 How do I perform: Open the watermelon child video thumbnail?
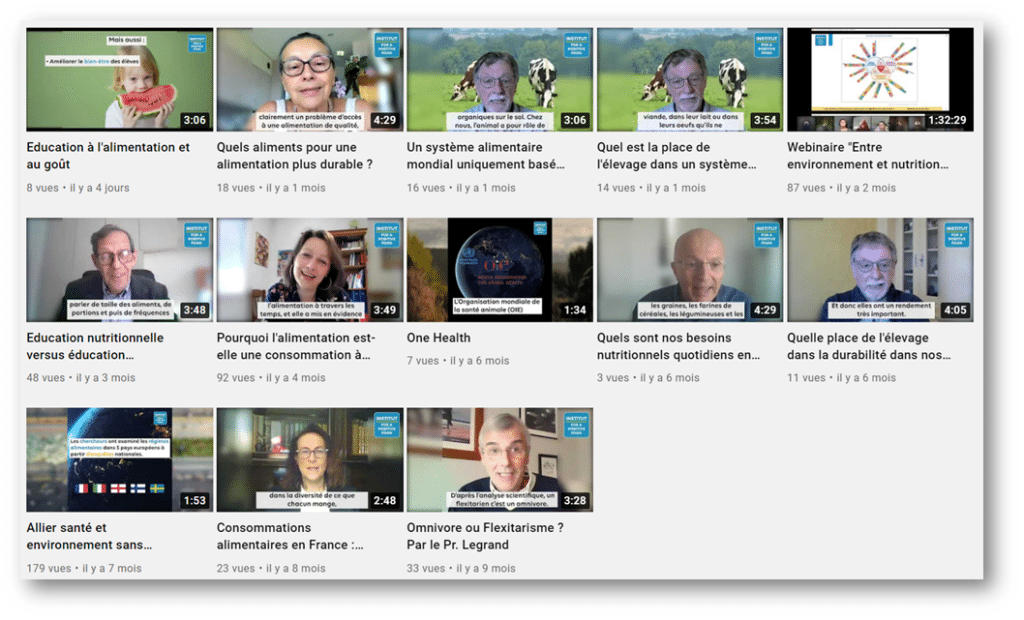119,80
